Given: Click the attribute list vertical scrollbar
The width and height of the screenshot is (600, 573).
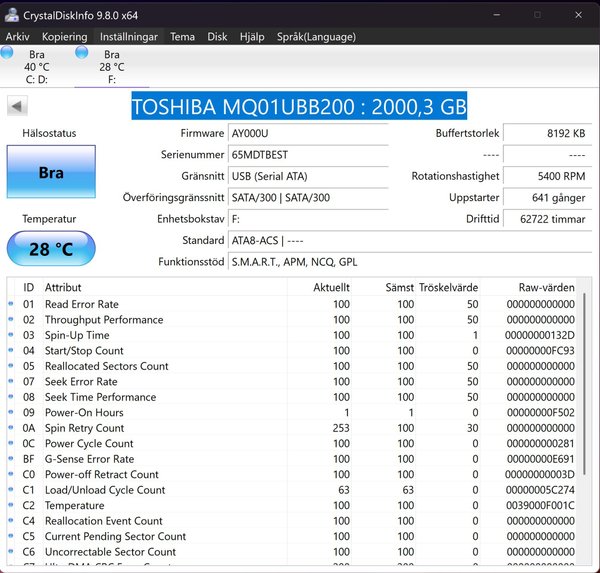Looking at the screenshot, I should [584, 384].
